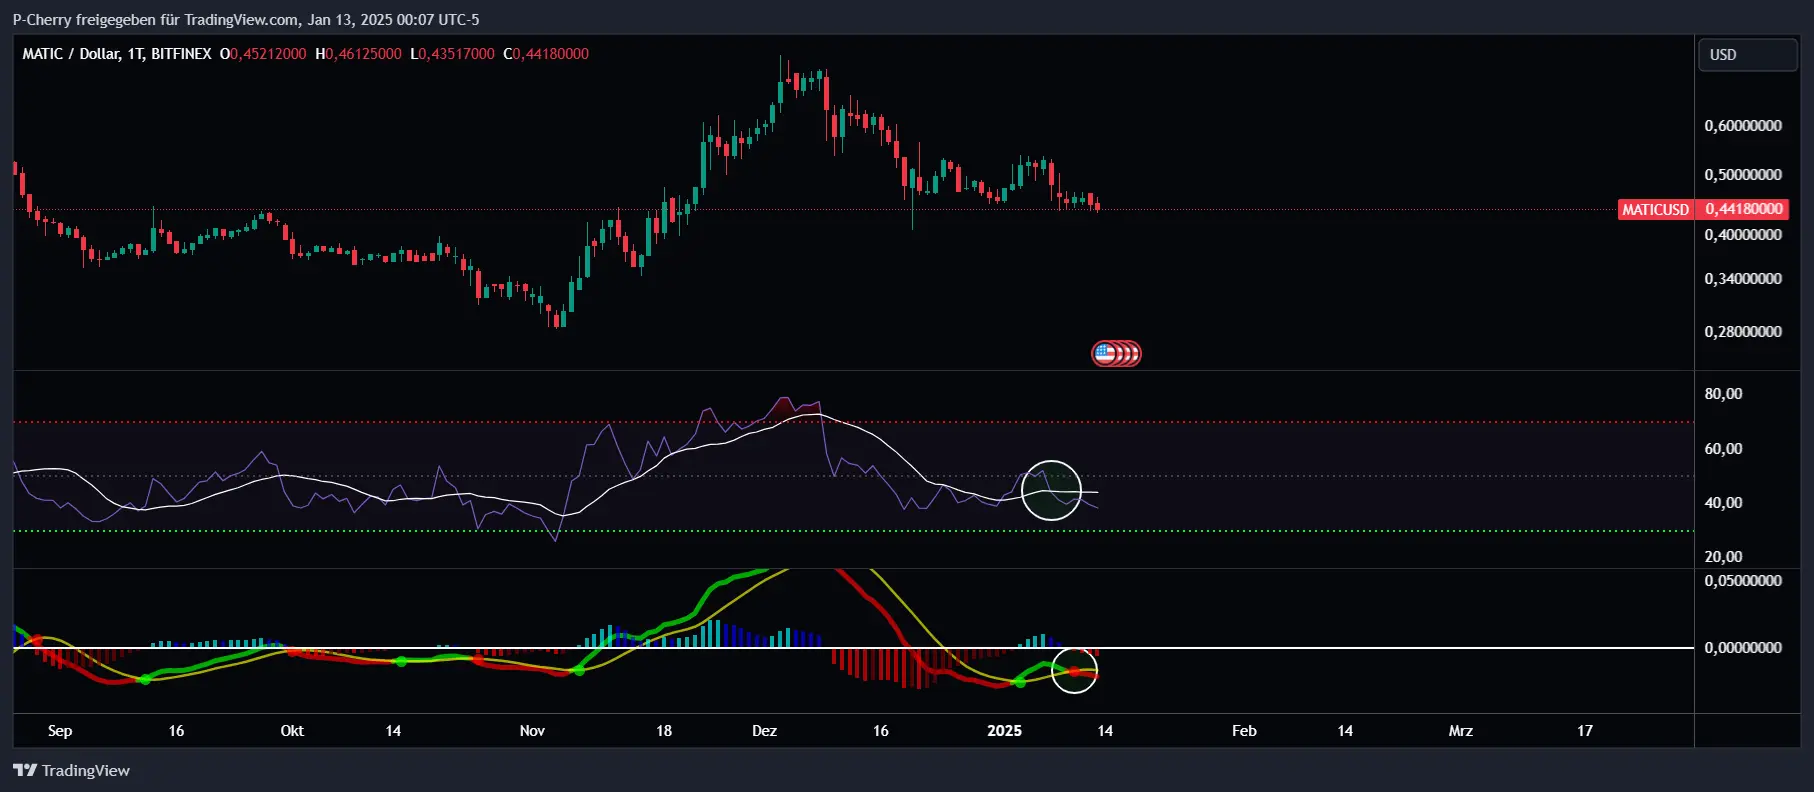The height and width of the screenshot is (792, 1814).
Task: Click the 14 date label between Okt and Nov
Action: (393, 731)
